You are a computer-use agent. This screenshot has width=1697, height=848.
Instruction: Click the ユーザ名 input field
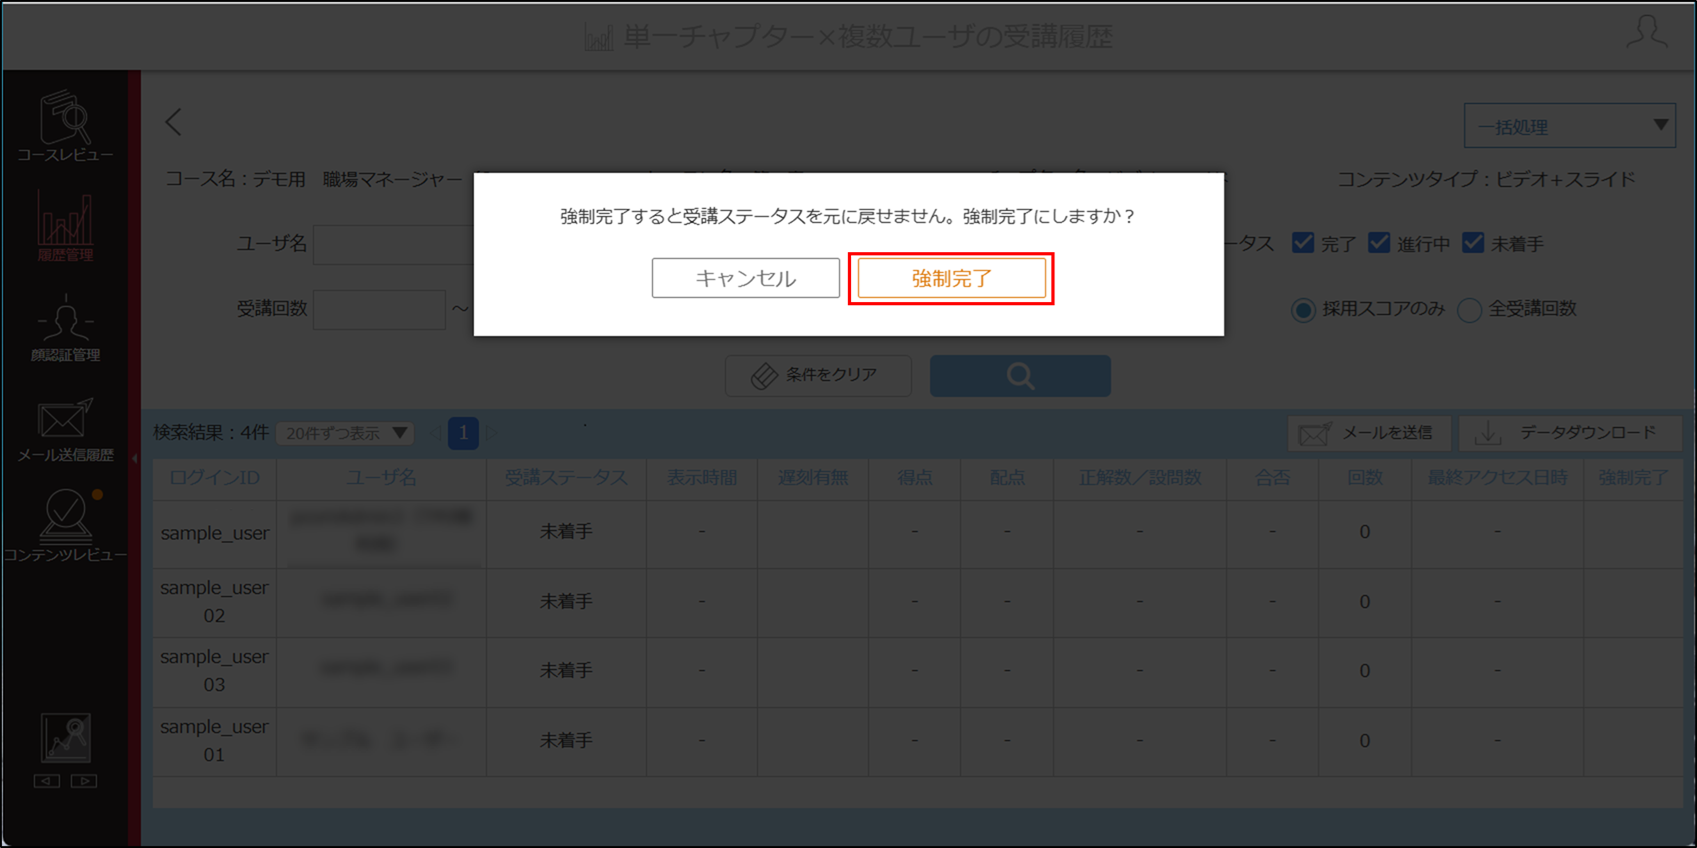point(394,244)
